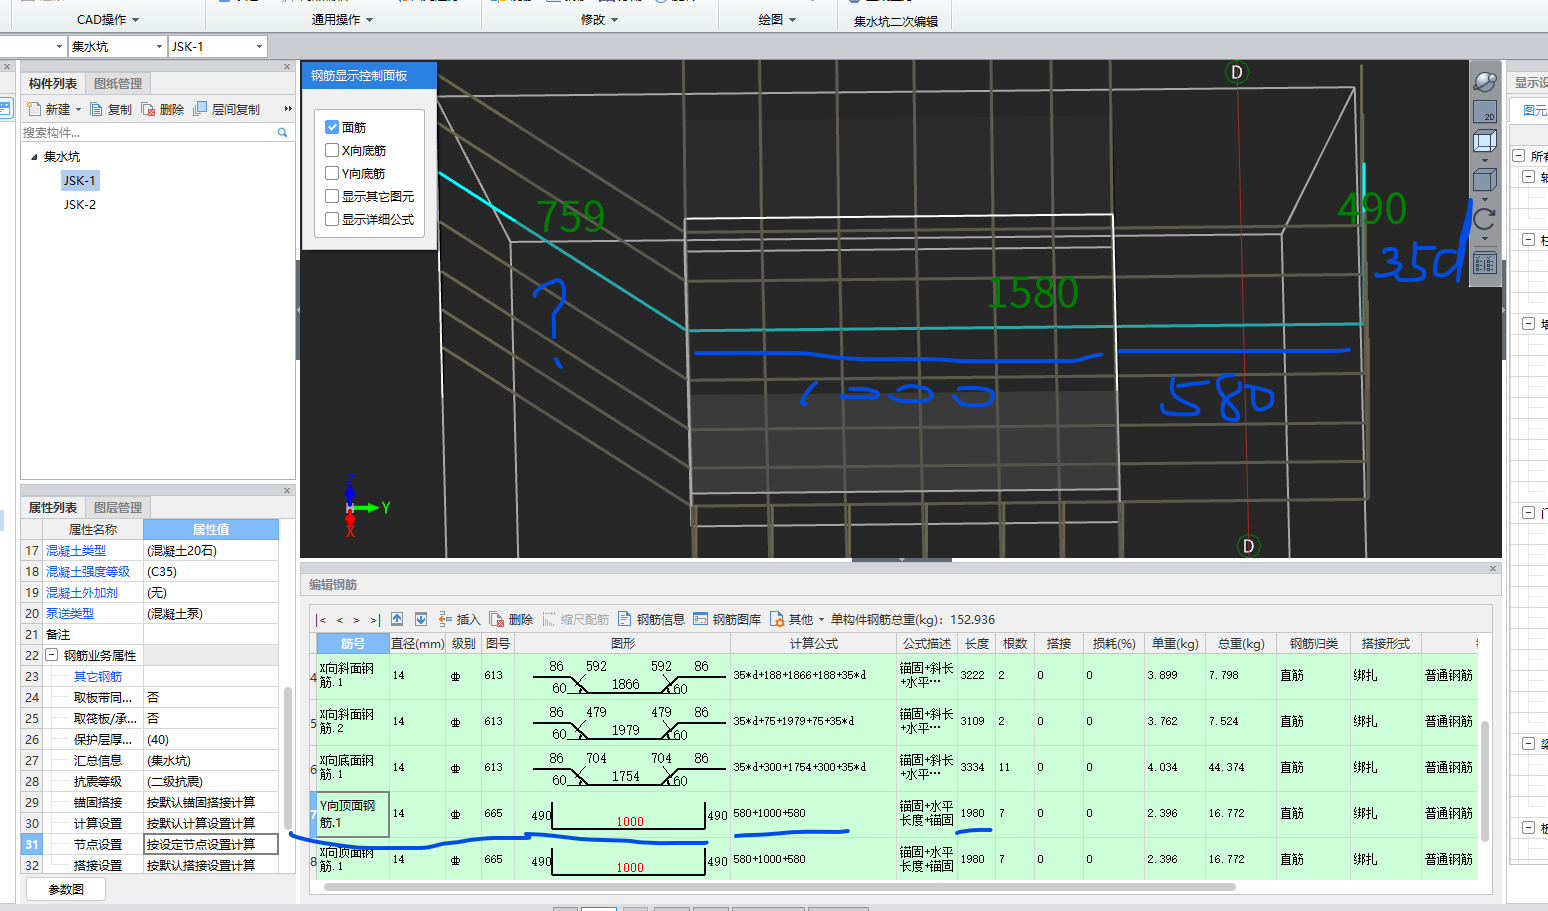Expand the 其他 dropdown in rebar toolbar
The width and height of the screenshot is (1548, 911).
click(821, 619)
